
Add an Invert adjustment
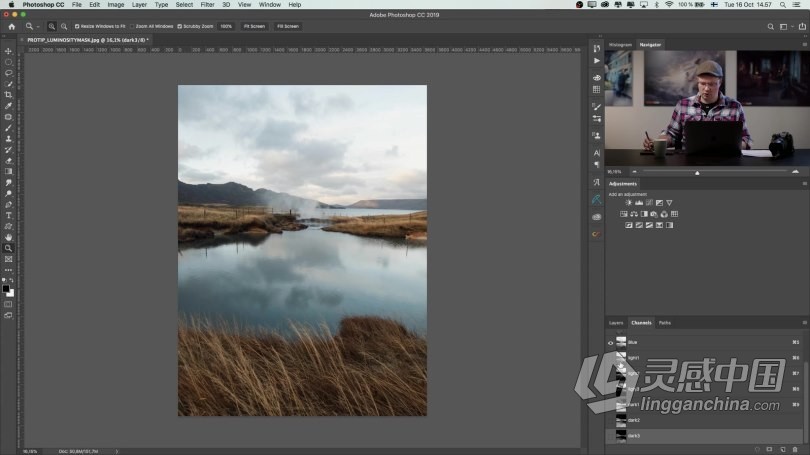[629, 225]
